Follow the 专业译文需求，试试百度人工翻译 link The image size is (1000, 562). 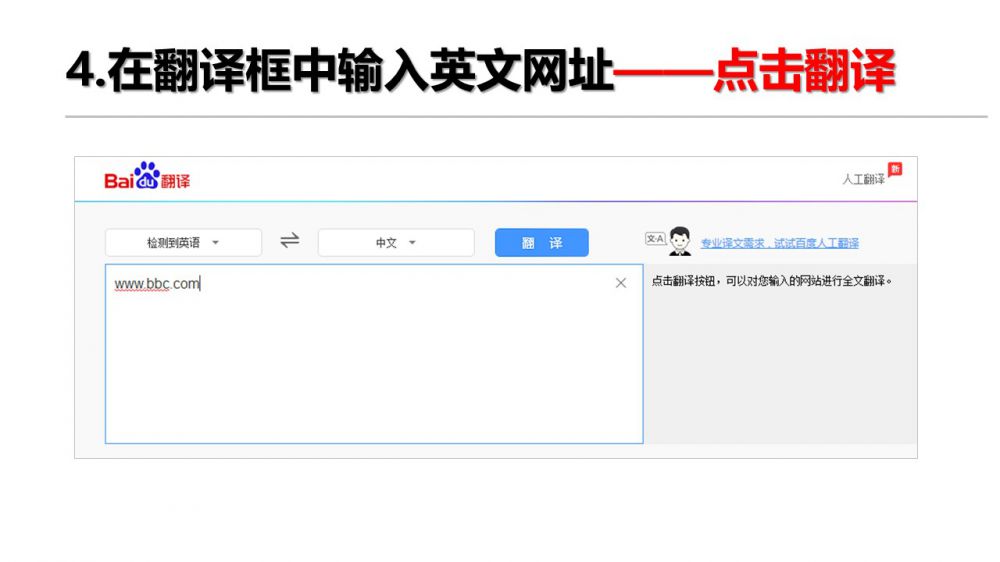tap(779, 243)
